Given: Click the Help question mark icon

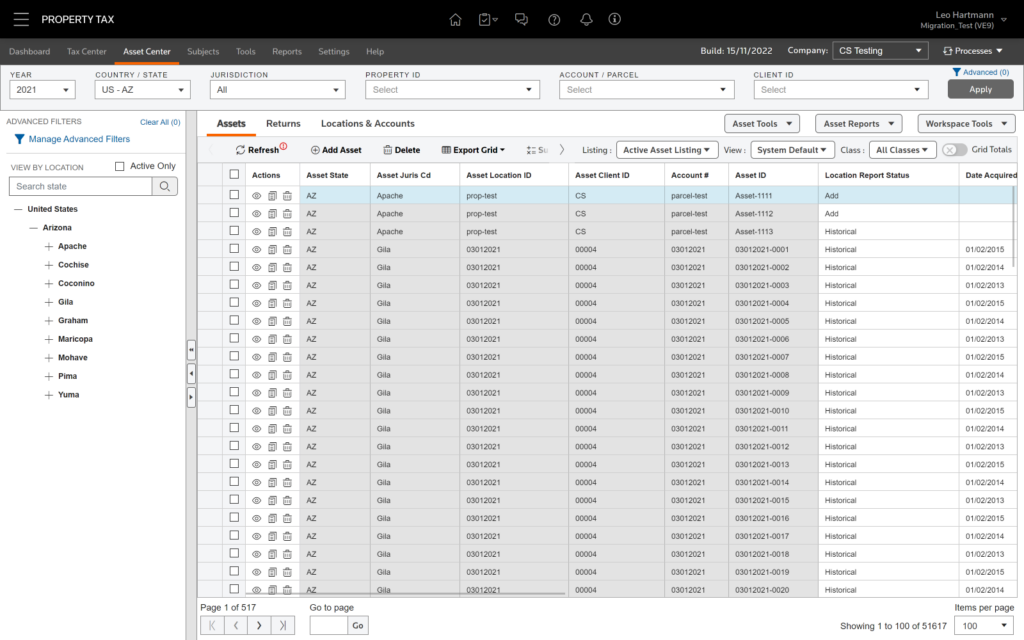Looking at the screenshot, I should (553, 18).
